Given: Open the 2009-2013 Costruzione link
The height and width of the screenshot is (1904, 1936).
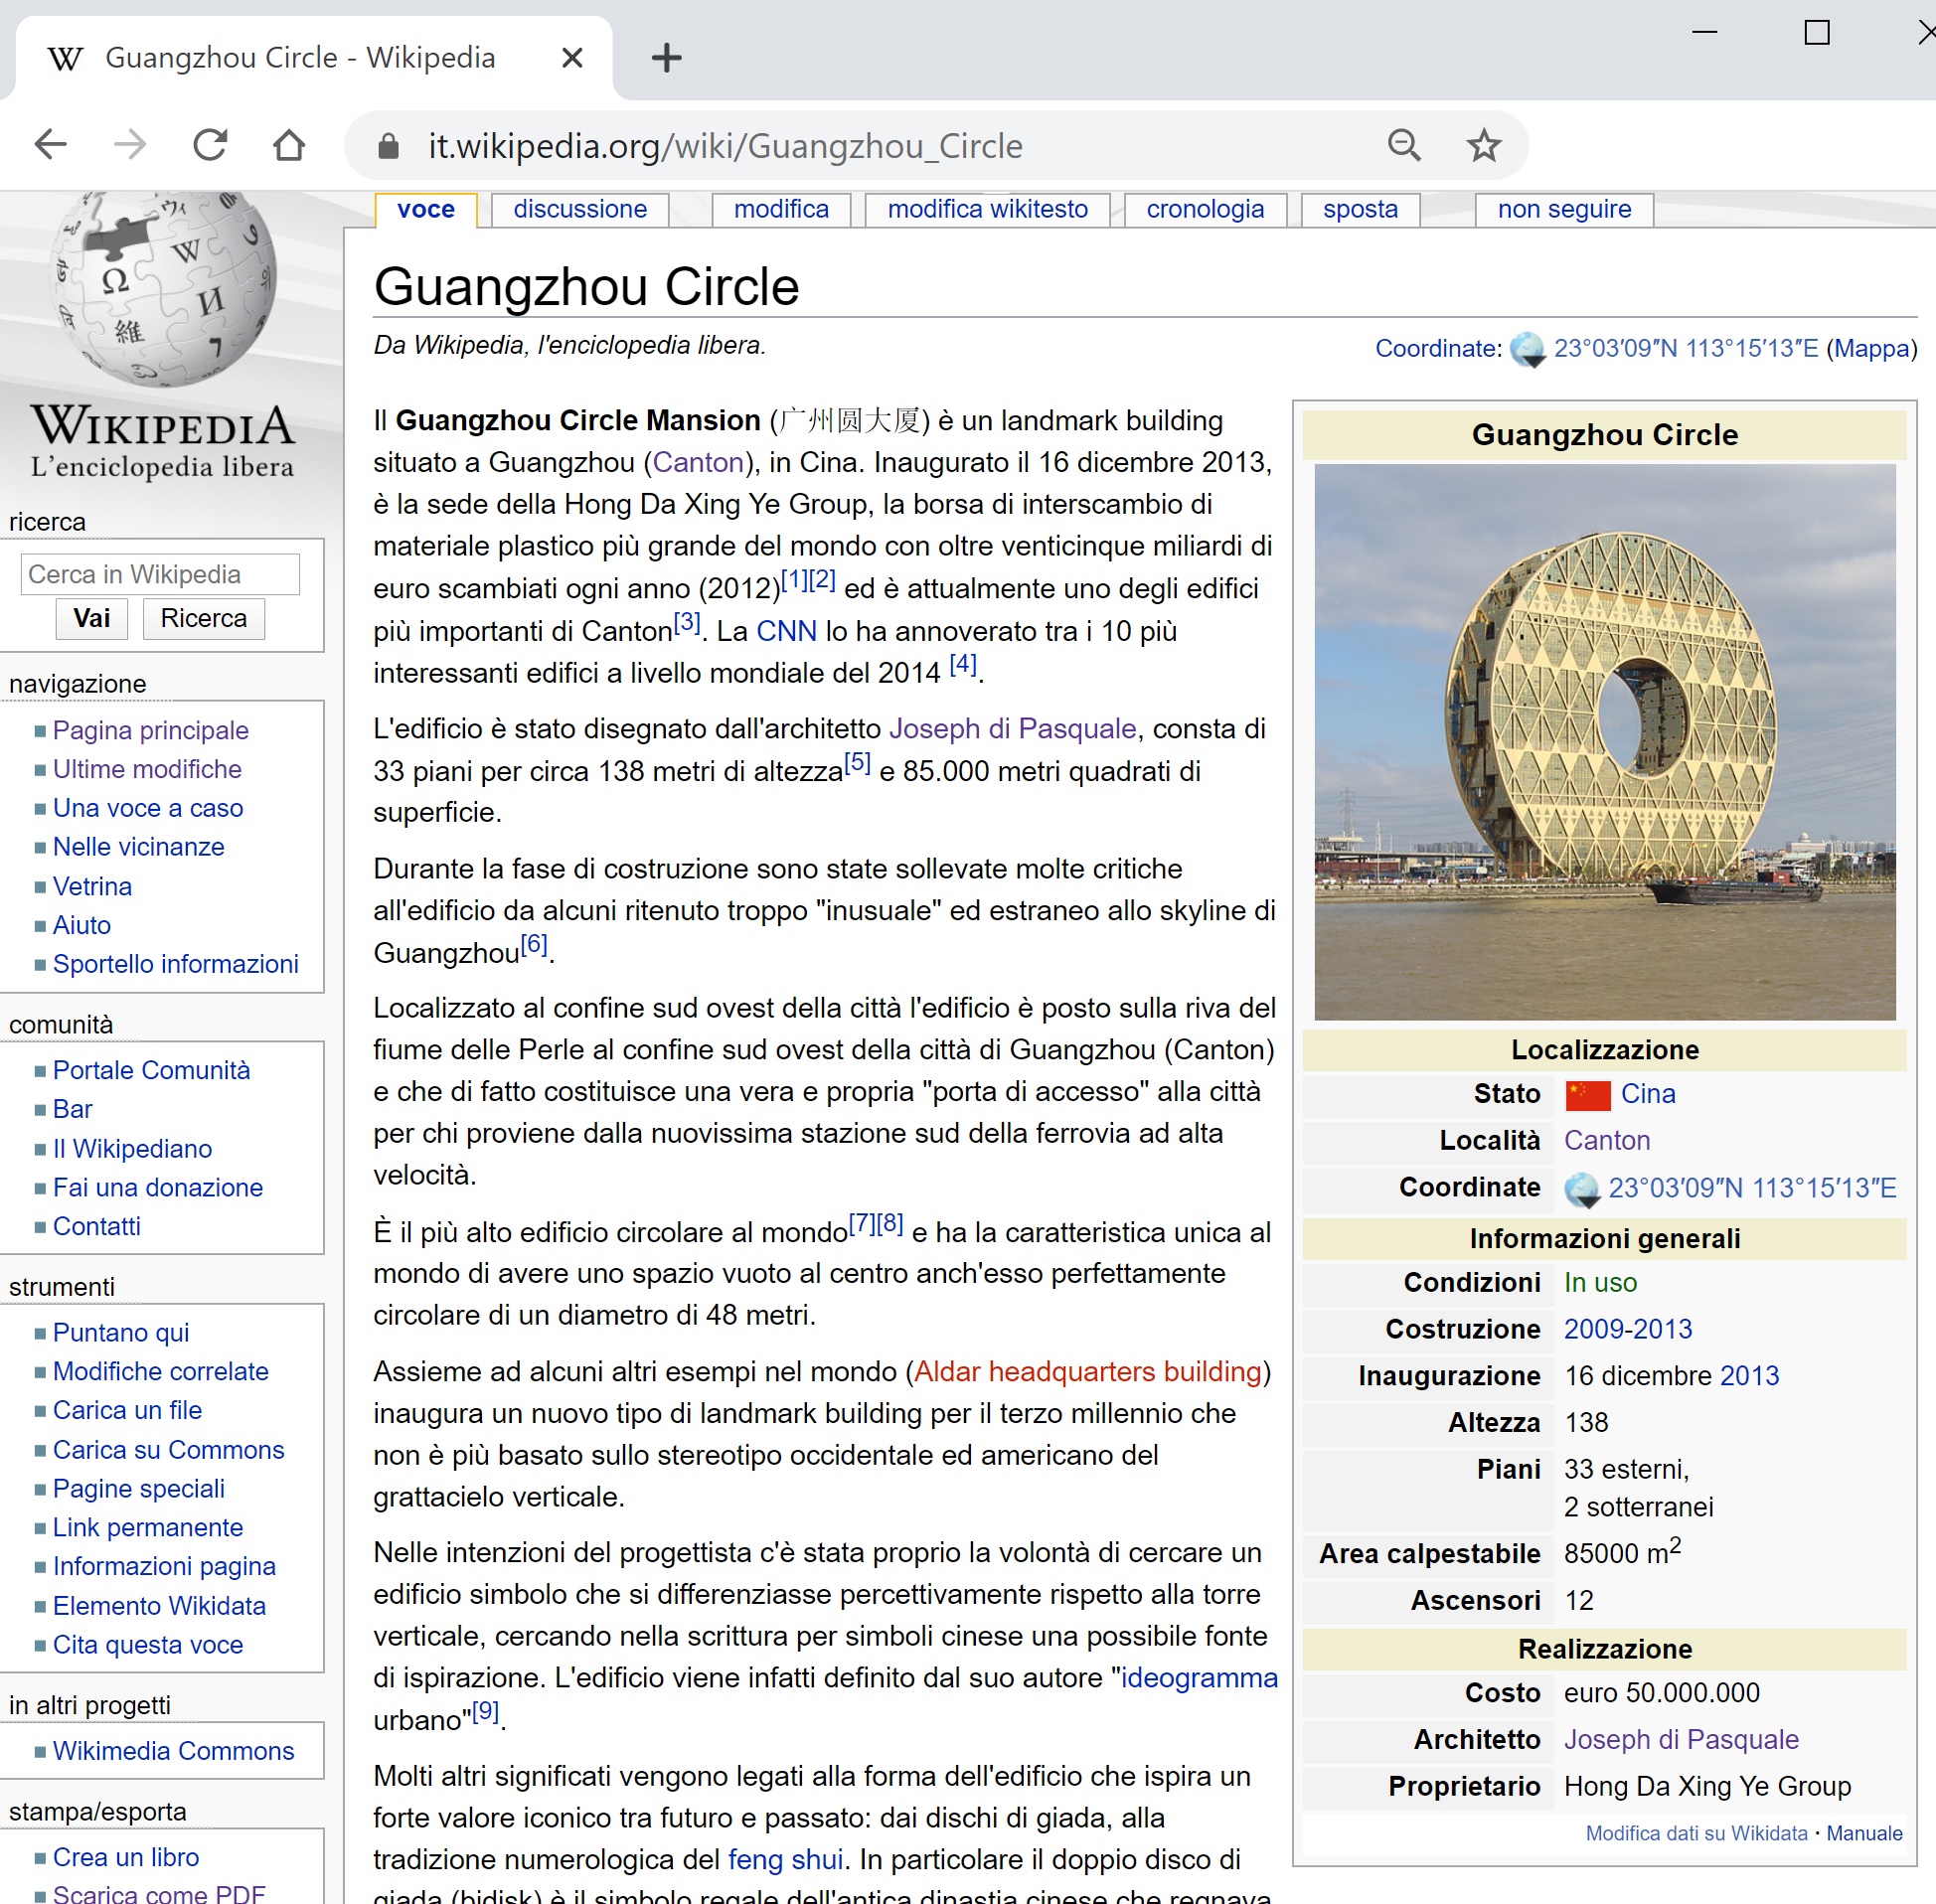Looking at the screenshot, I should [1628, 1330].
